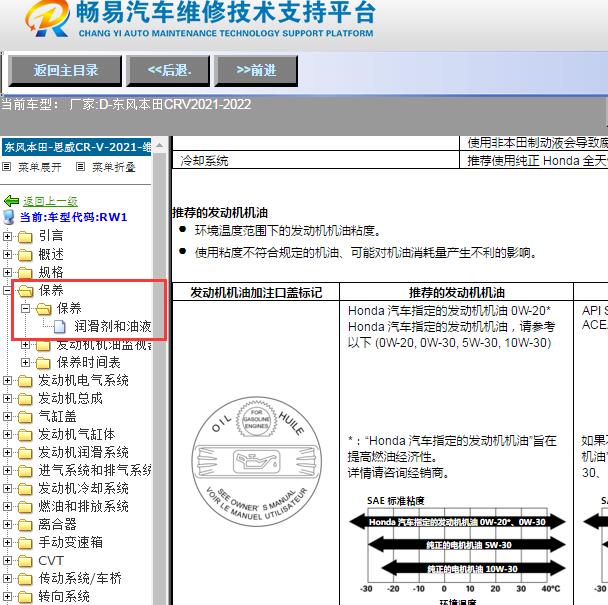Viewport: 608px width, 605px height.
Task: Collapse the top-level 保养 node
Action: click(7, 290)
